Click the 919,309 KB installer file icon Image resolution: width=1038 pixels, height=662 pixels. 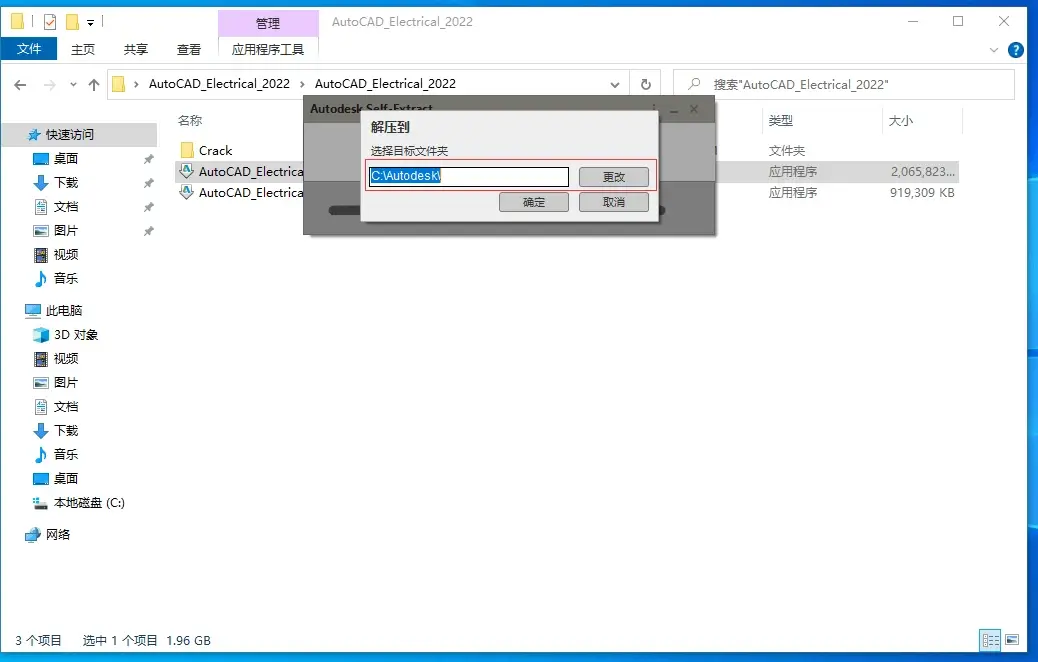click(x=187, y=192)
